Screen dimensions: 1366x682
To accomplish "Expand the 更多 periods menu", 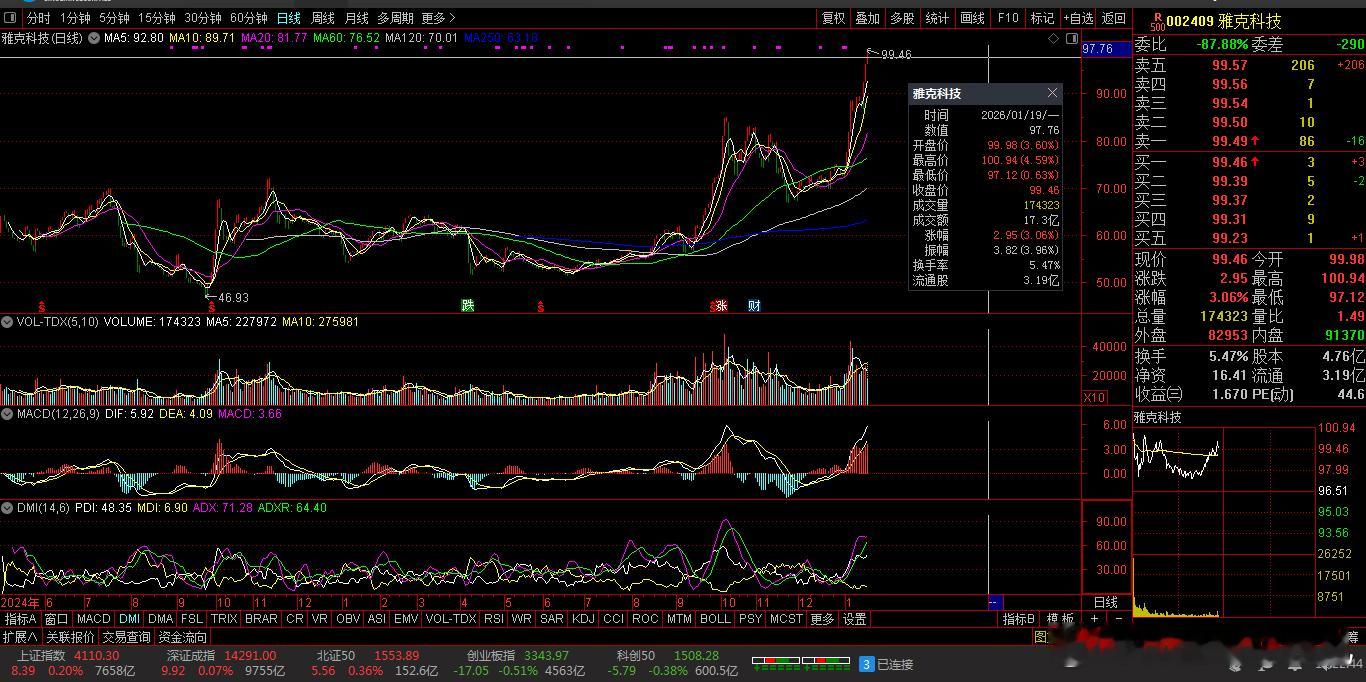I will (x=438, y=18).
